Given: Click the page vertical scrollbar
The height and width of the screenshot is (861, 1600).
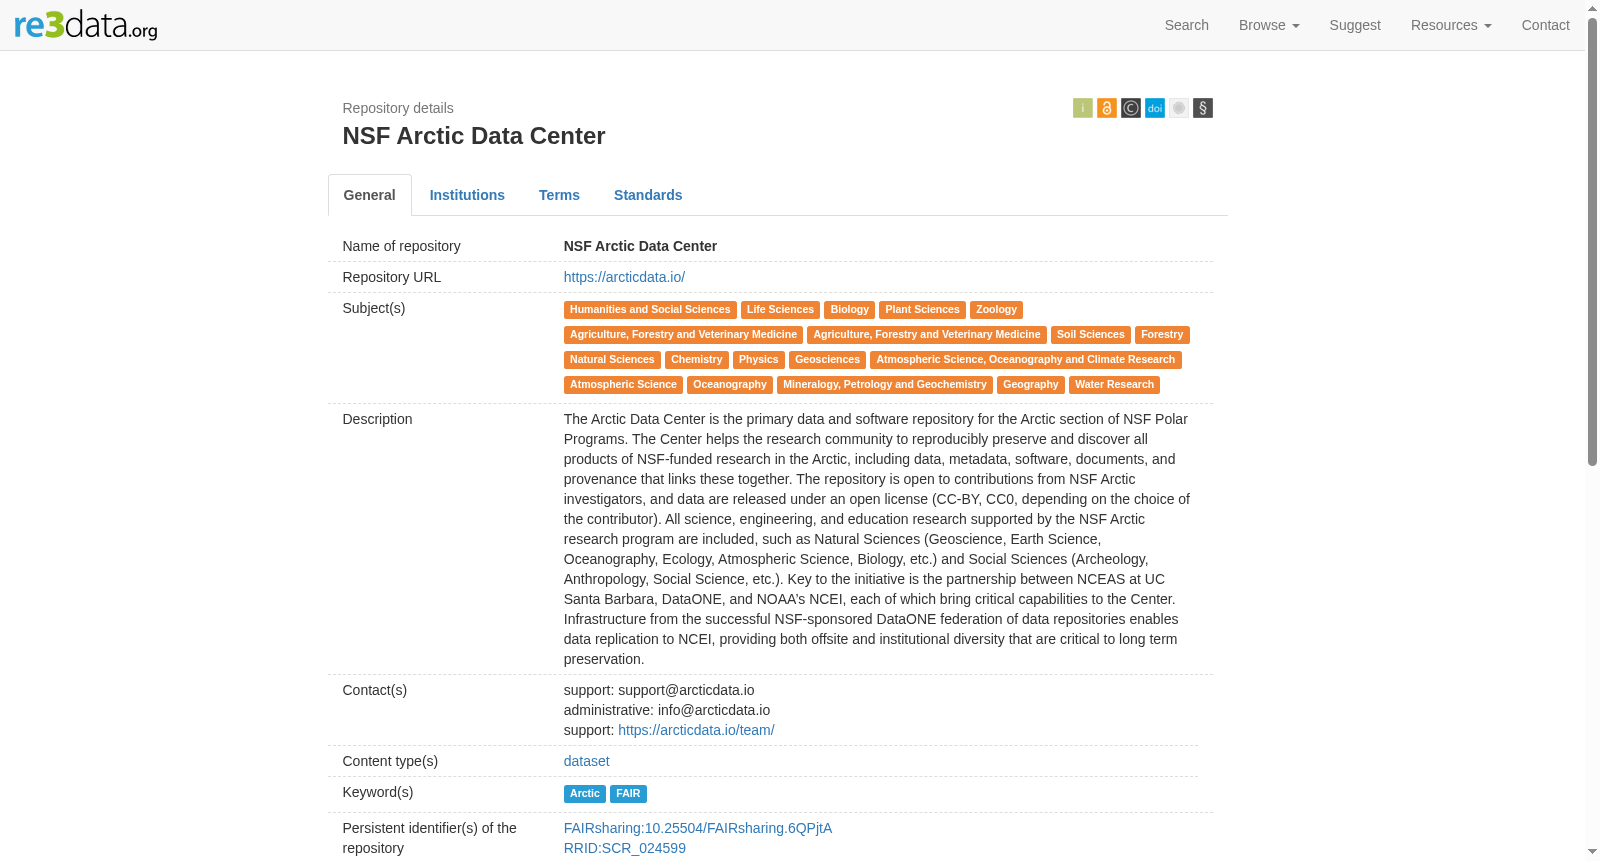Looking at the screenshot, I should pos(1592,240).
